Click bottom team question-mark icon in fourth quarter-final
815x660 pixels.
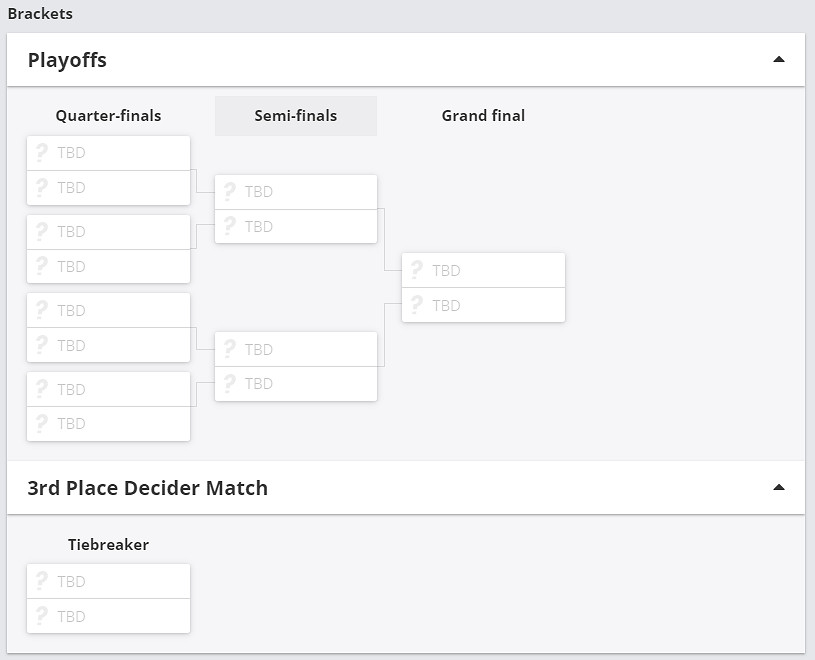click(42, 423)
